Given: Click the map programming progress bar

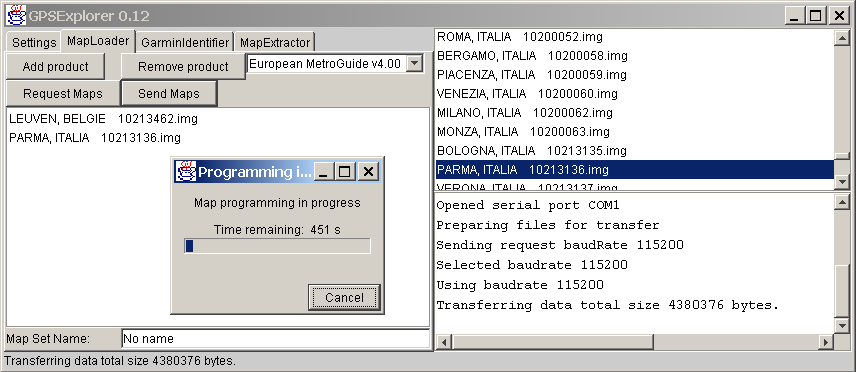Looking at the screenshot, I should [277, 246].
